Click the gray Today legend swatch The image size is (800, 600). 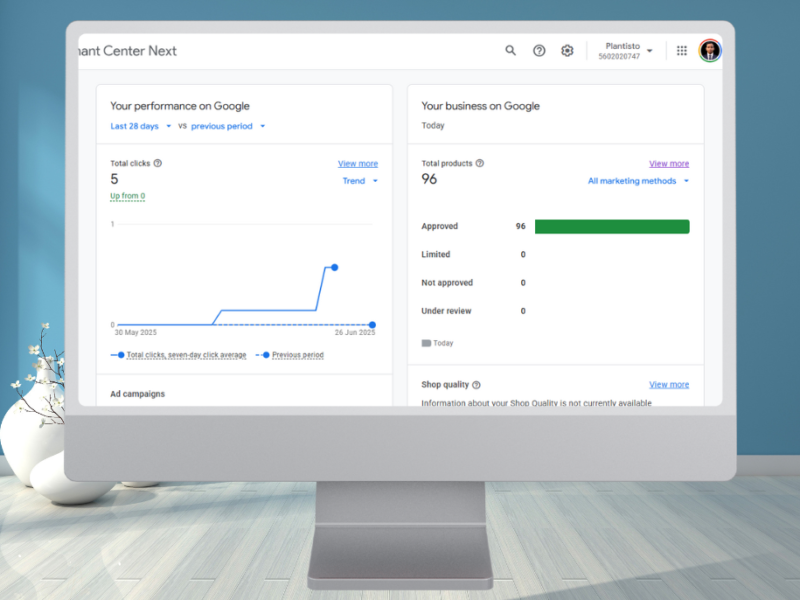(x=426, y=343)
